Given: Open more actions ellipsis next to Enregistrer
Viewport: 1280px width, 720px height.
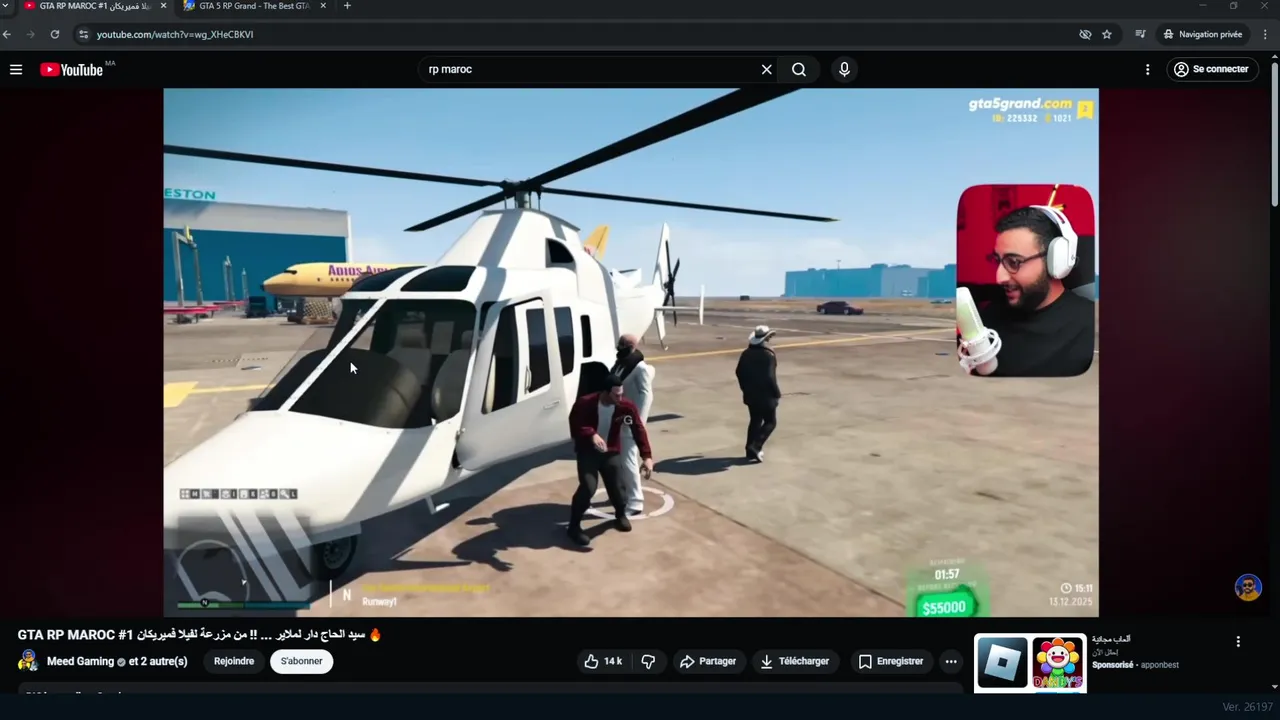Looking at the screenshot, I should 951,661.
